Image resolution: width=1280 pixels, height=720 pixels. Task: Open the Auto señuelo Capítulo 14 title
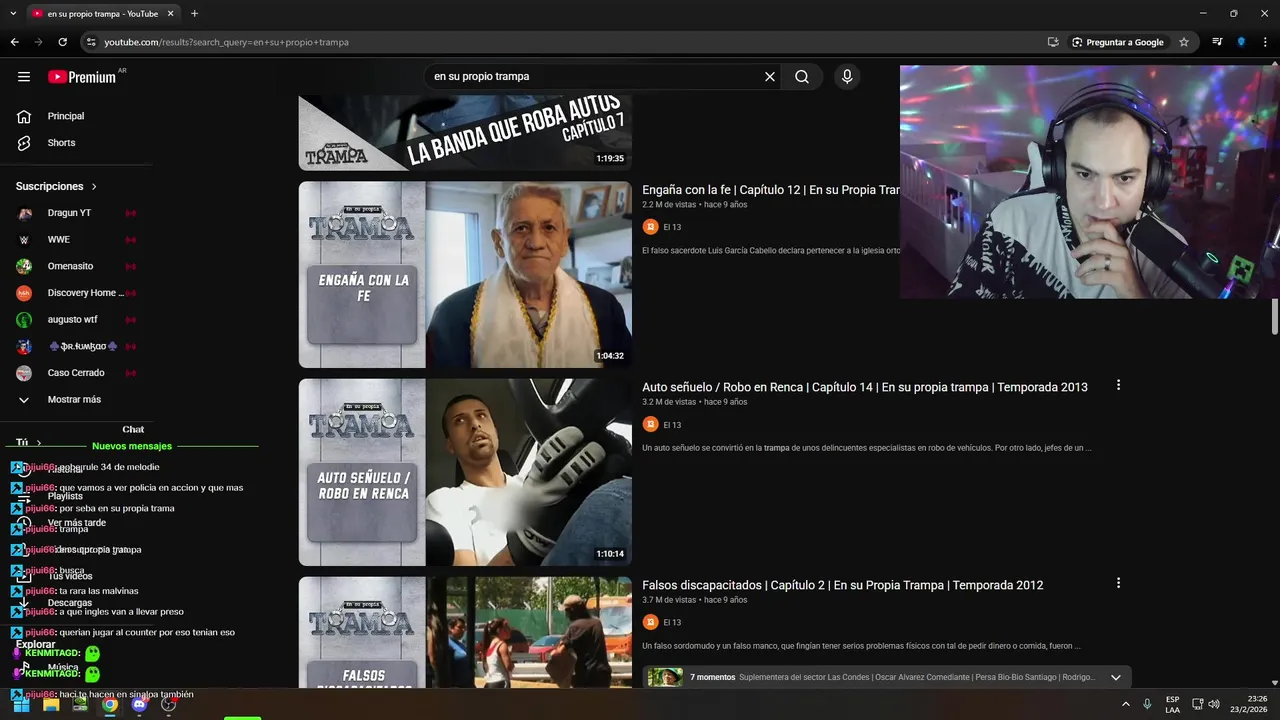point(865,387)
